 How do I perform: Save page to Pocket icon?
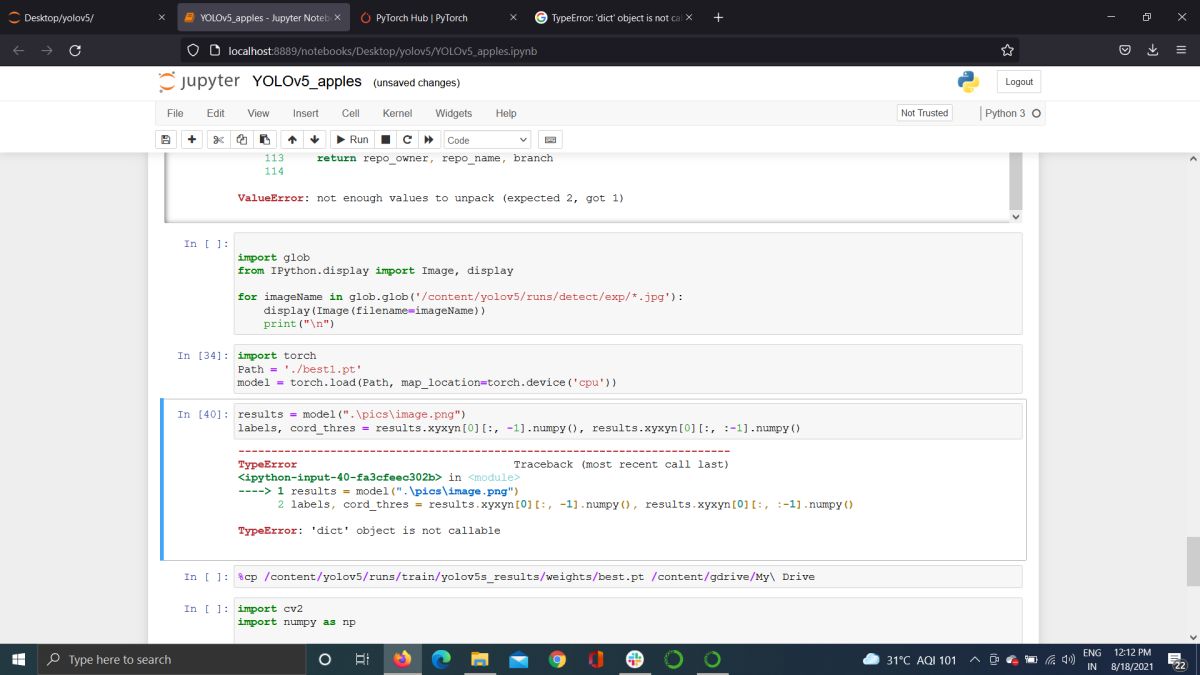click(1124, 50)
